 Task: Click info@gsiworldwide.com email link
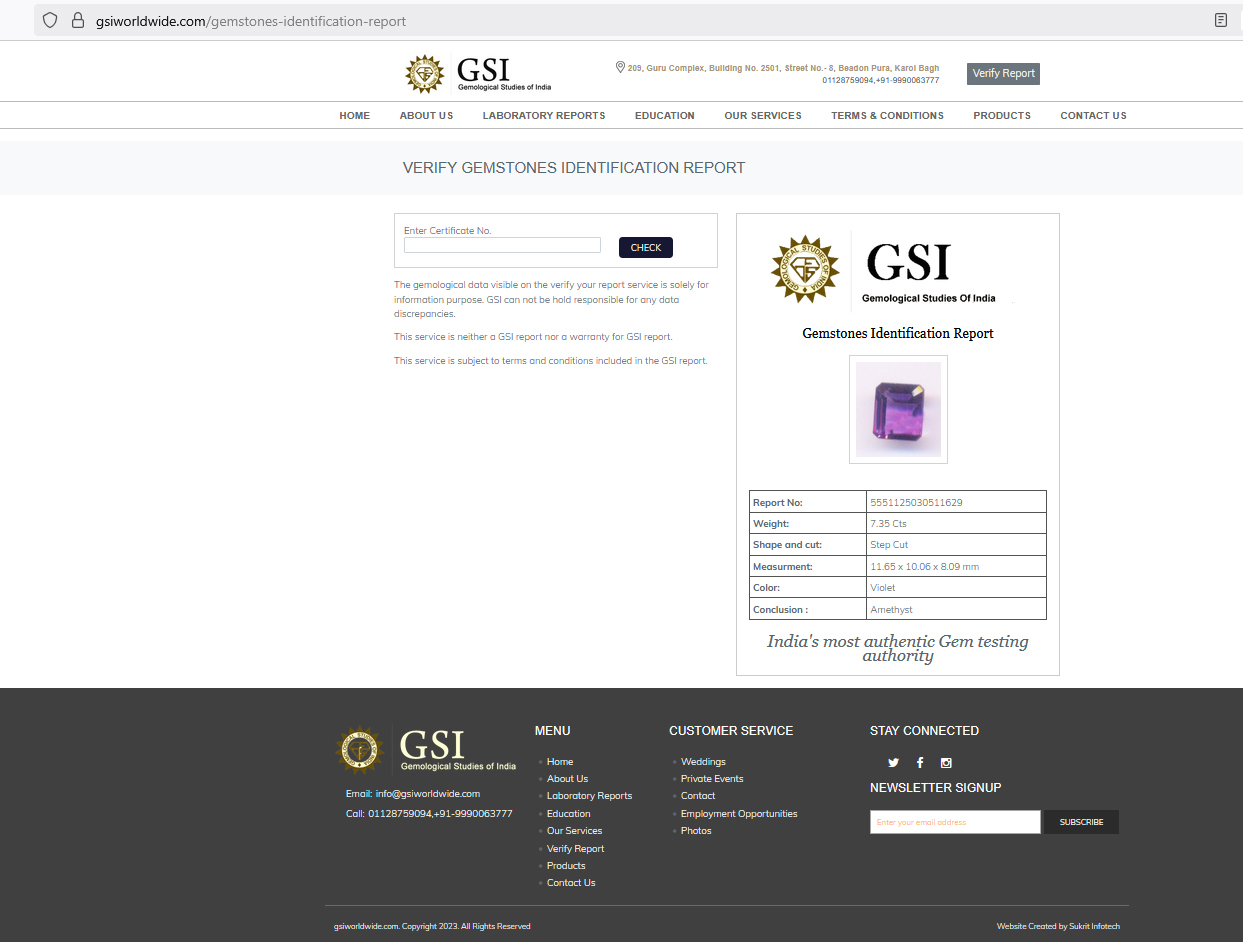click(x=428, y=794)
